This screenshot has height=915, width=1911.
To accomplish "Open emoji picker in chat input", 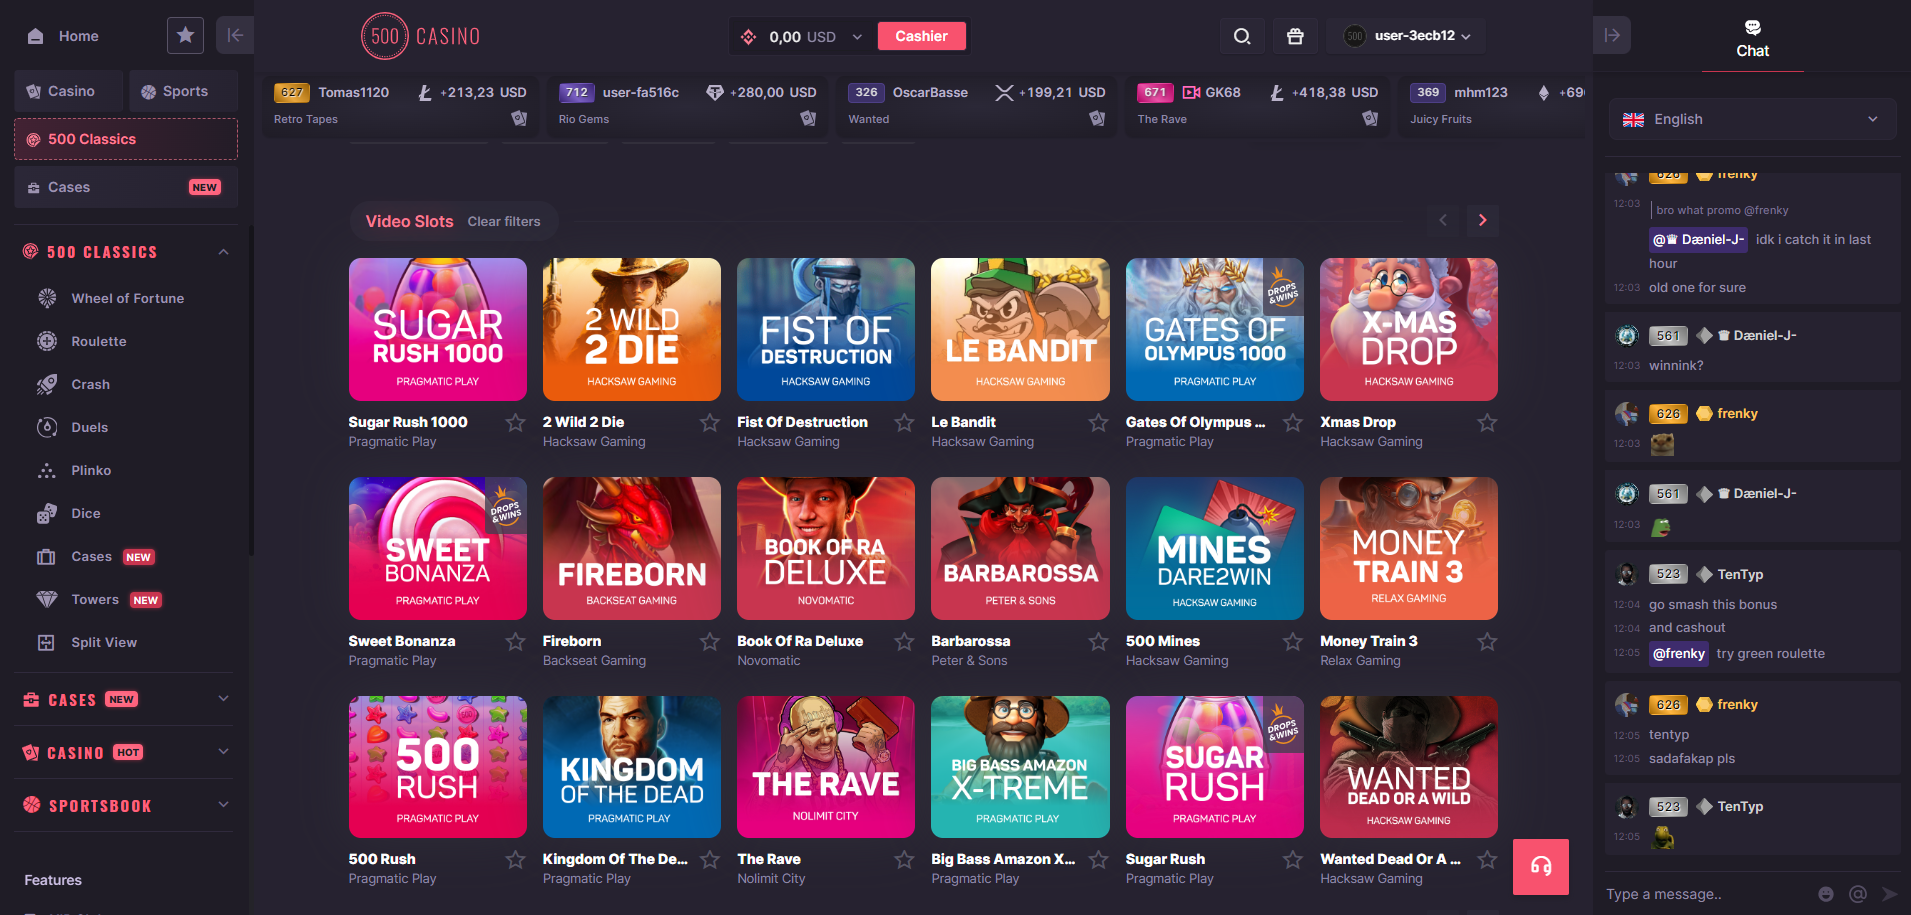I will [1826, 894].
